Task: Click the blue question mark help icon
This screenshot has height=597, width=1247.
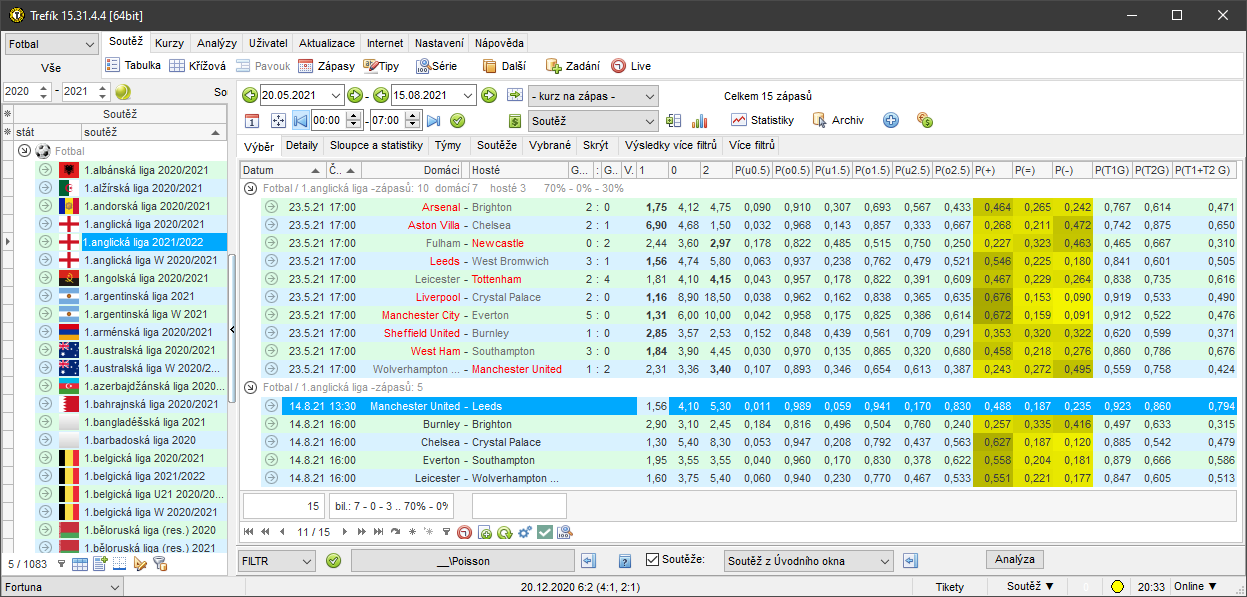Action: click(625, 561)
